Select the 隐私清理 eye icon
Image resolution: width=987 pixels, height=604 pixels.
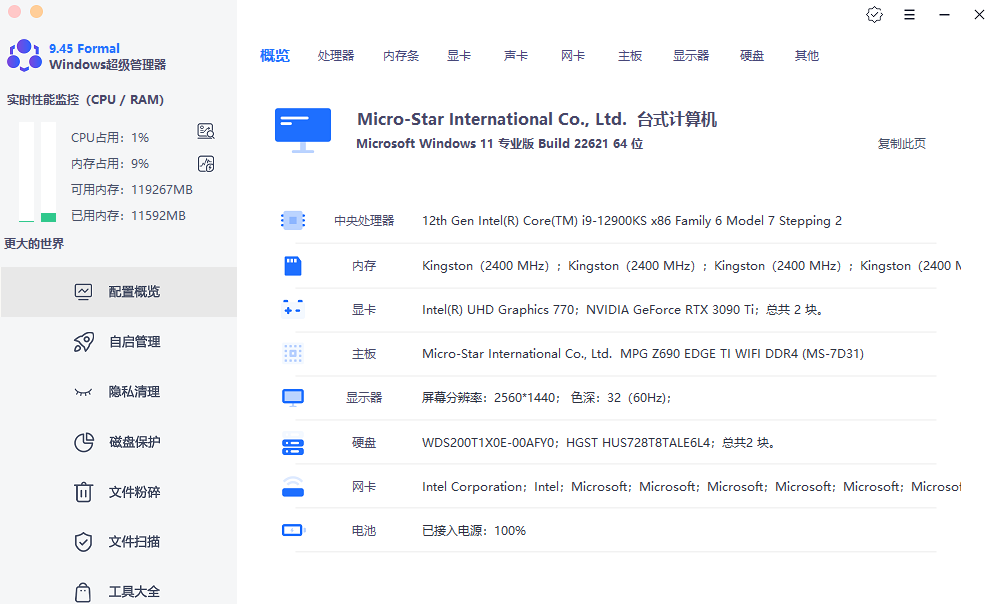point(84,392)
